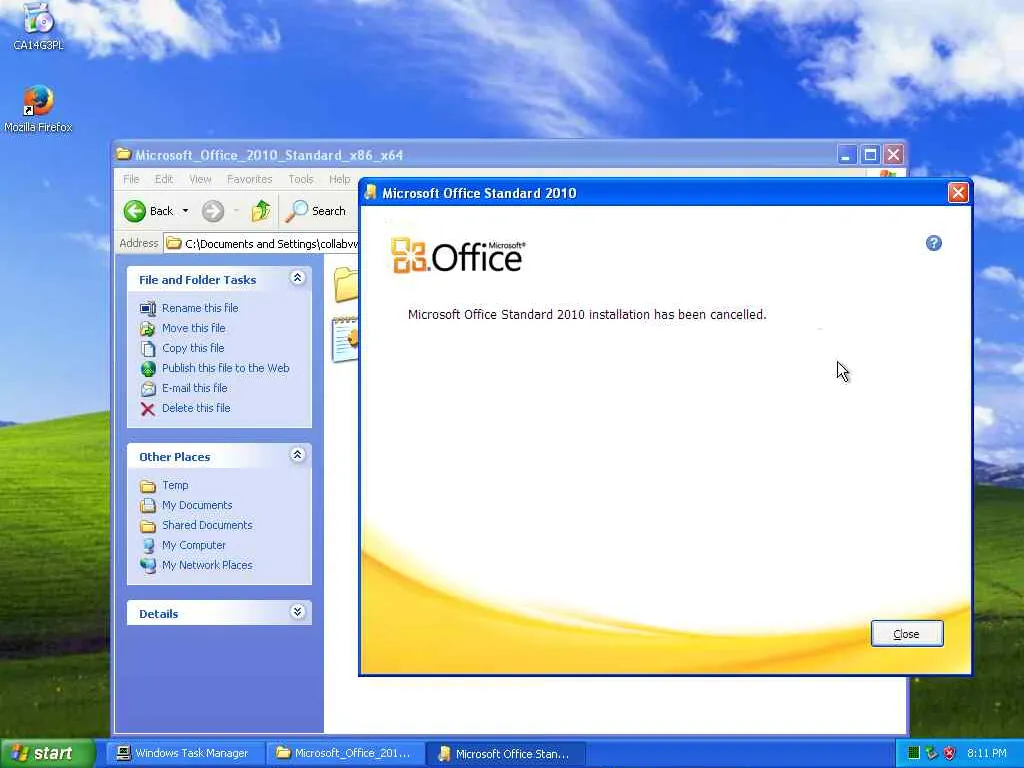Click the red security shield tray icon
Screen dimensions: 1024x768
950,753
